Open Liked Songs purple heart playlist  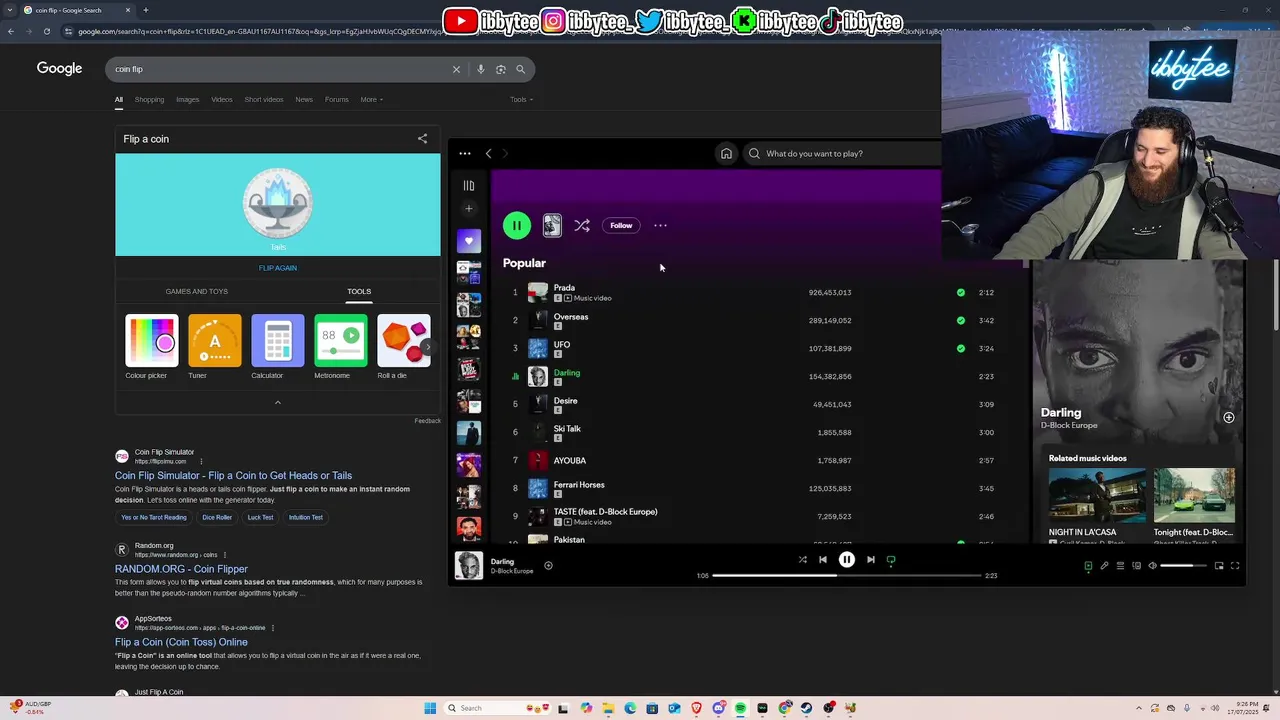(x=468, y=240)
